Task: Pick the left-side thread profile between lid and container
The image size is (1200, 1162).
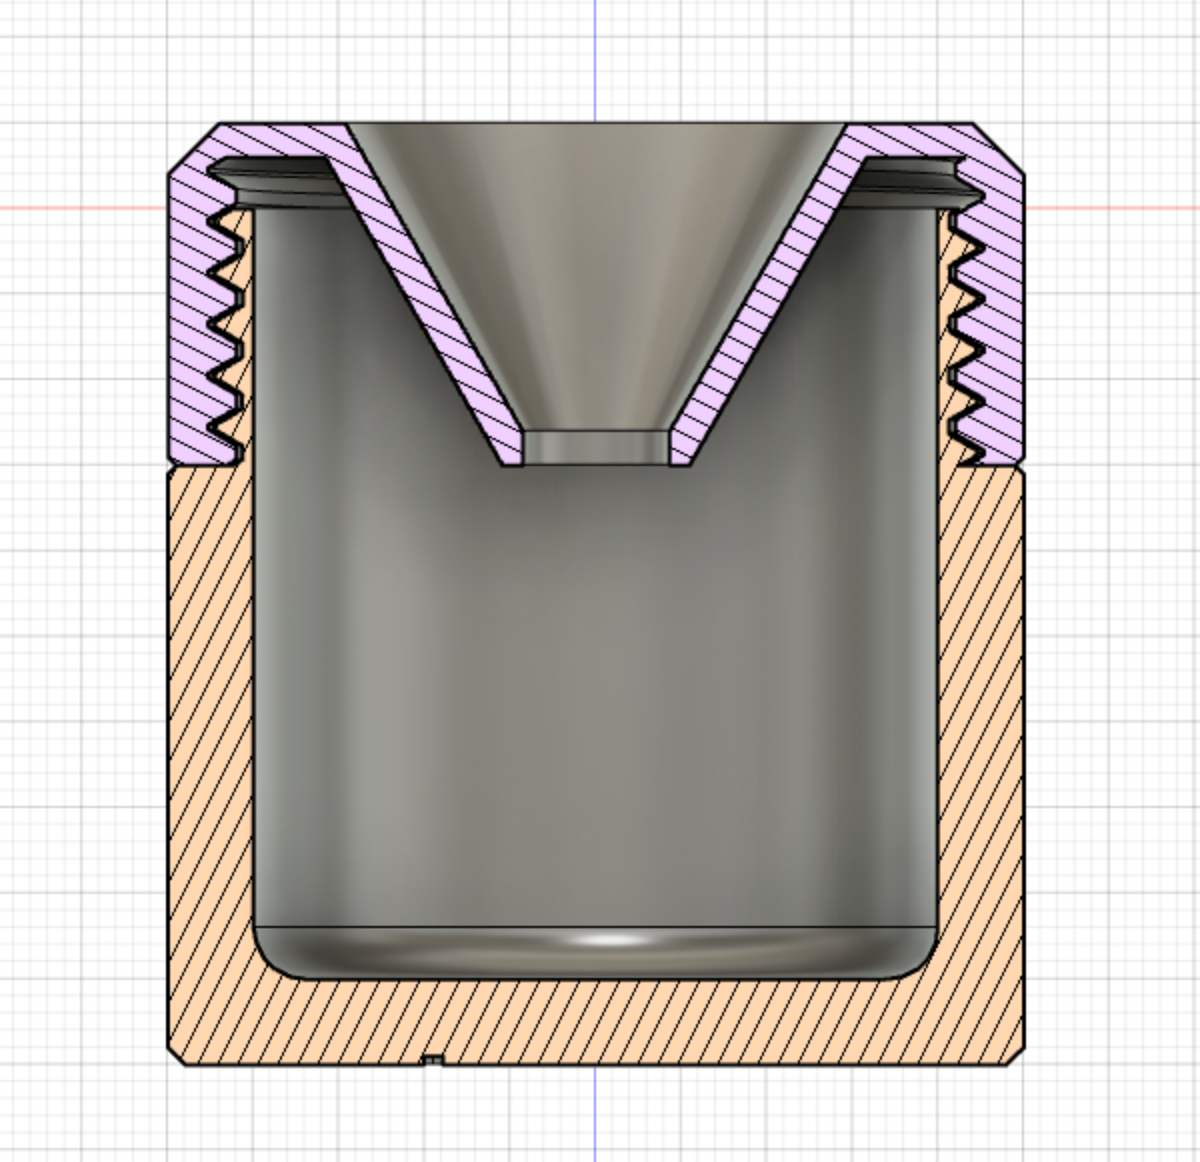Action: (x=229, y=335)
